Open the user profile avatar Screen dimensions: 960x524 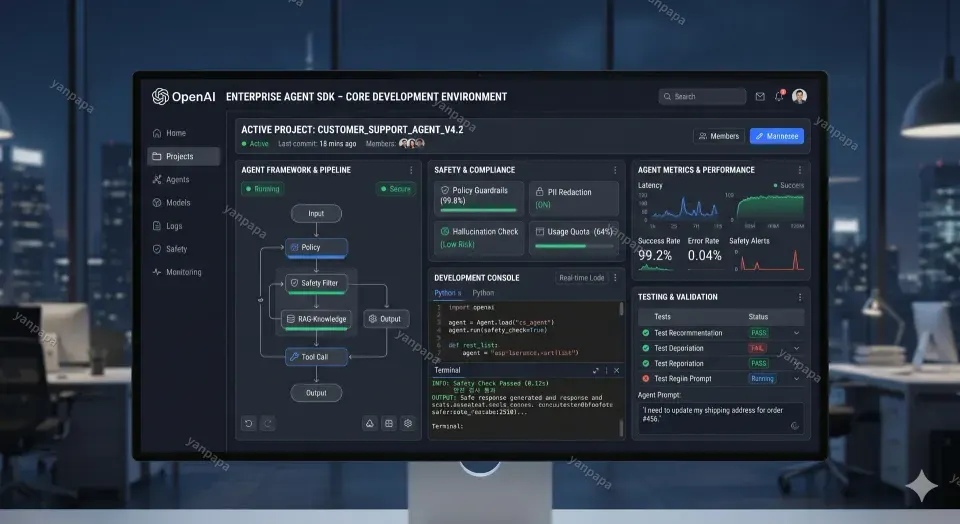(x=799, y=96)
